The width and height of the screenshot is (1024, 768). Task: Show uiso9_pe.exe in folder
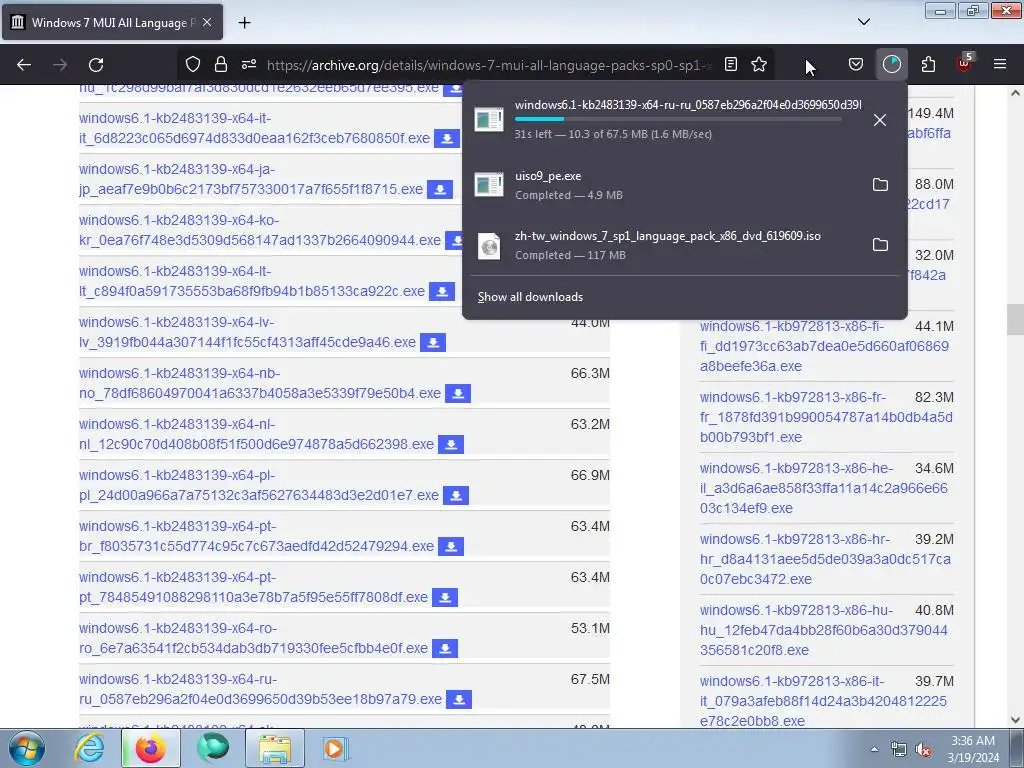pyautogui.click(x=880, y=185)
